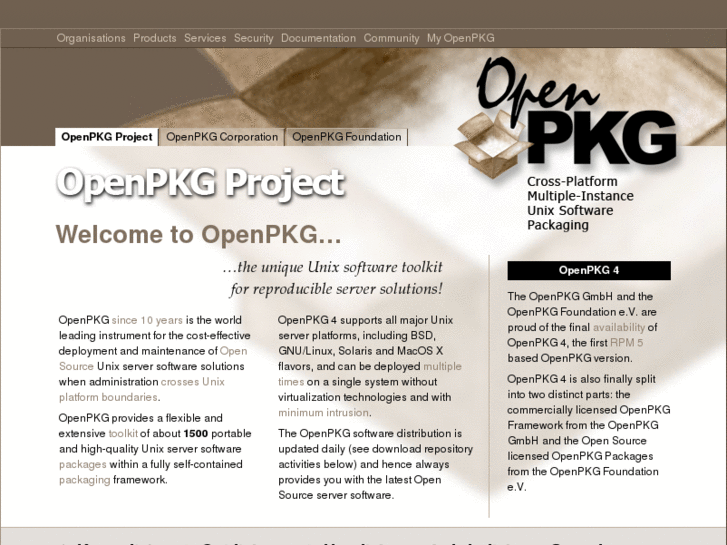The image size is (727, 545).
Task: Follow the 'availability' link in sidebar
Action: (x=619, y=327)
